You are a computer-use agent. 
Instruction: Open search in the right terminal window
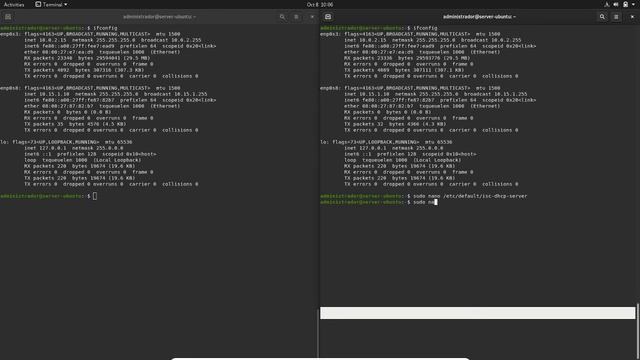[602, 17]
